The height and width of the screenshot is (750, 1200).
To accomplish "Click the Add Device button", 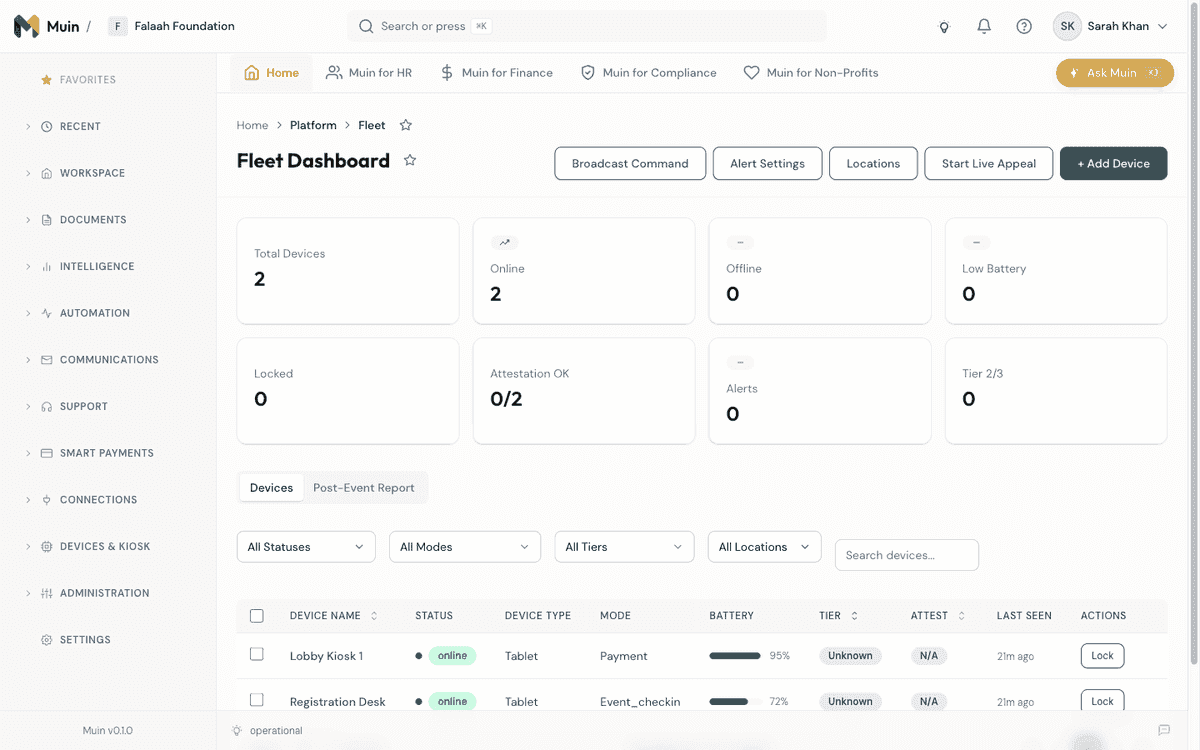I will point(1113,164).
